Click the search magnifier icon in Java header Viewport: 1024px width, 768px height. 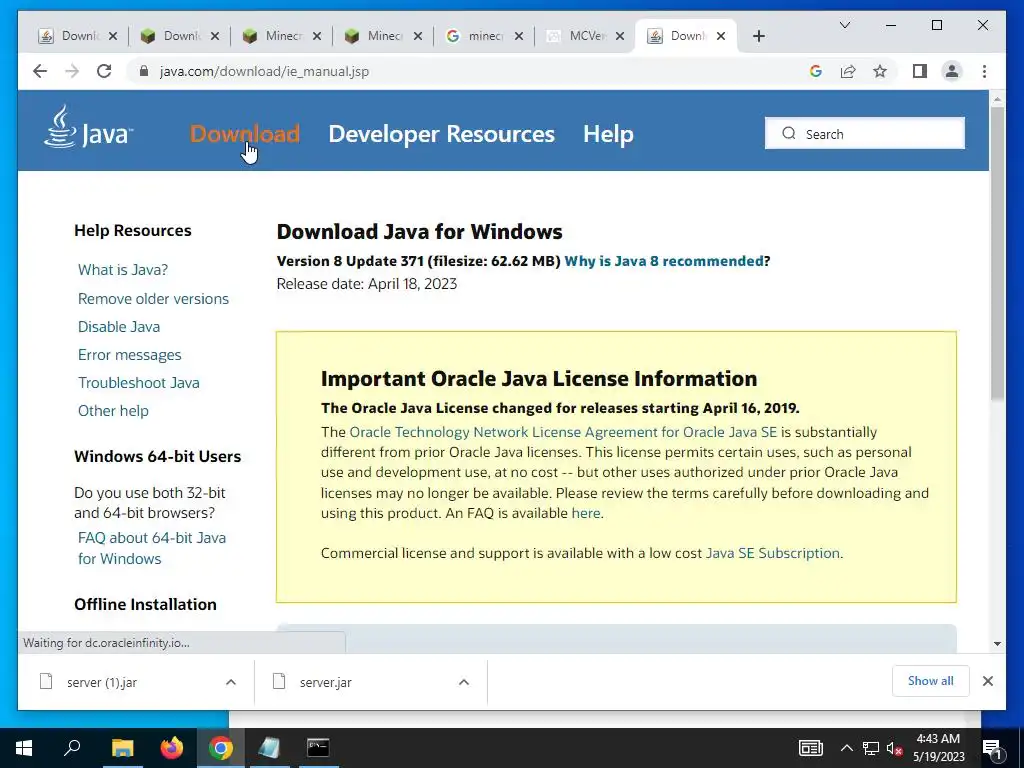pos(789,133)
